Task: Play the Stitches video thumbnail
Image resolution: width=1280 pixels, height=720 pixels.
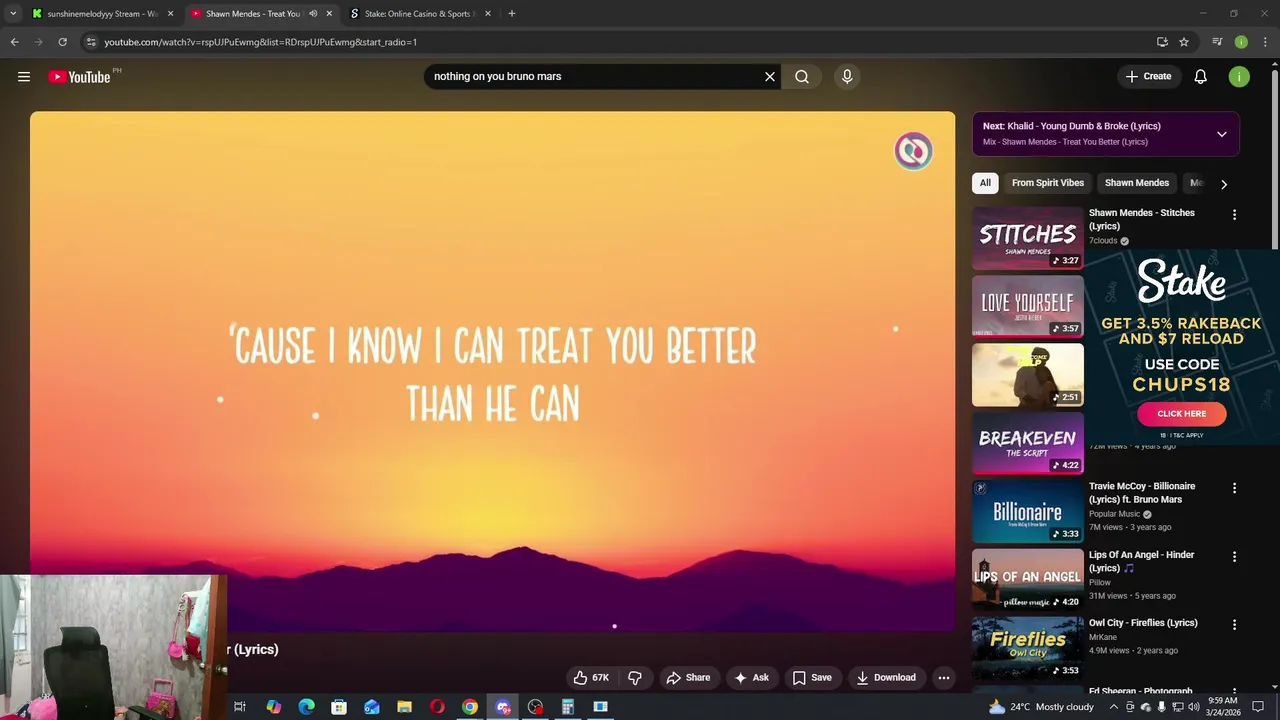Action: [x=1028, y=238]
